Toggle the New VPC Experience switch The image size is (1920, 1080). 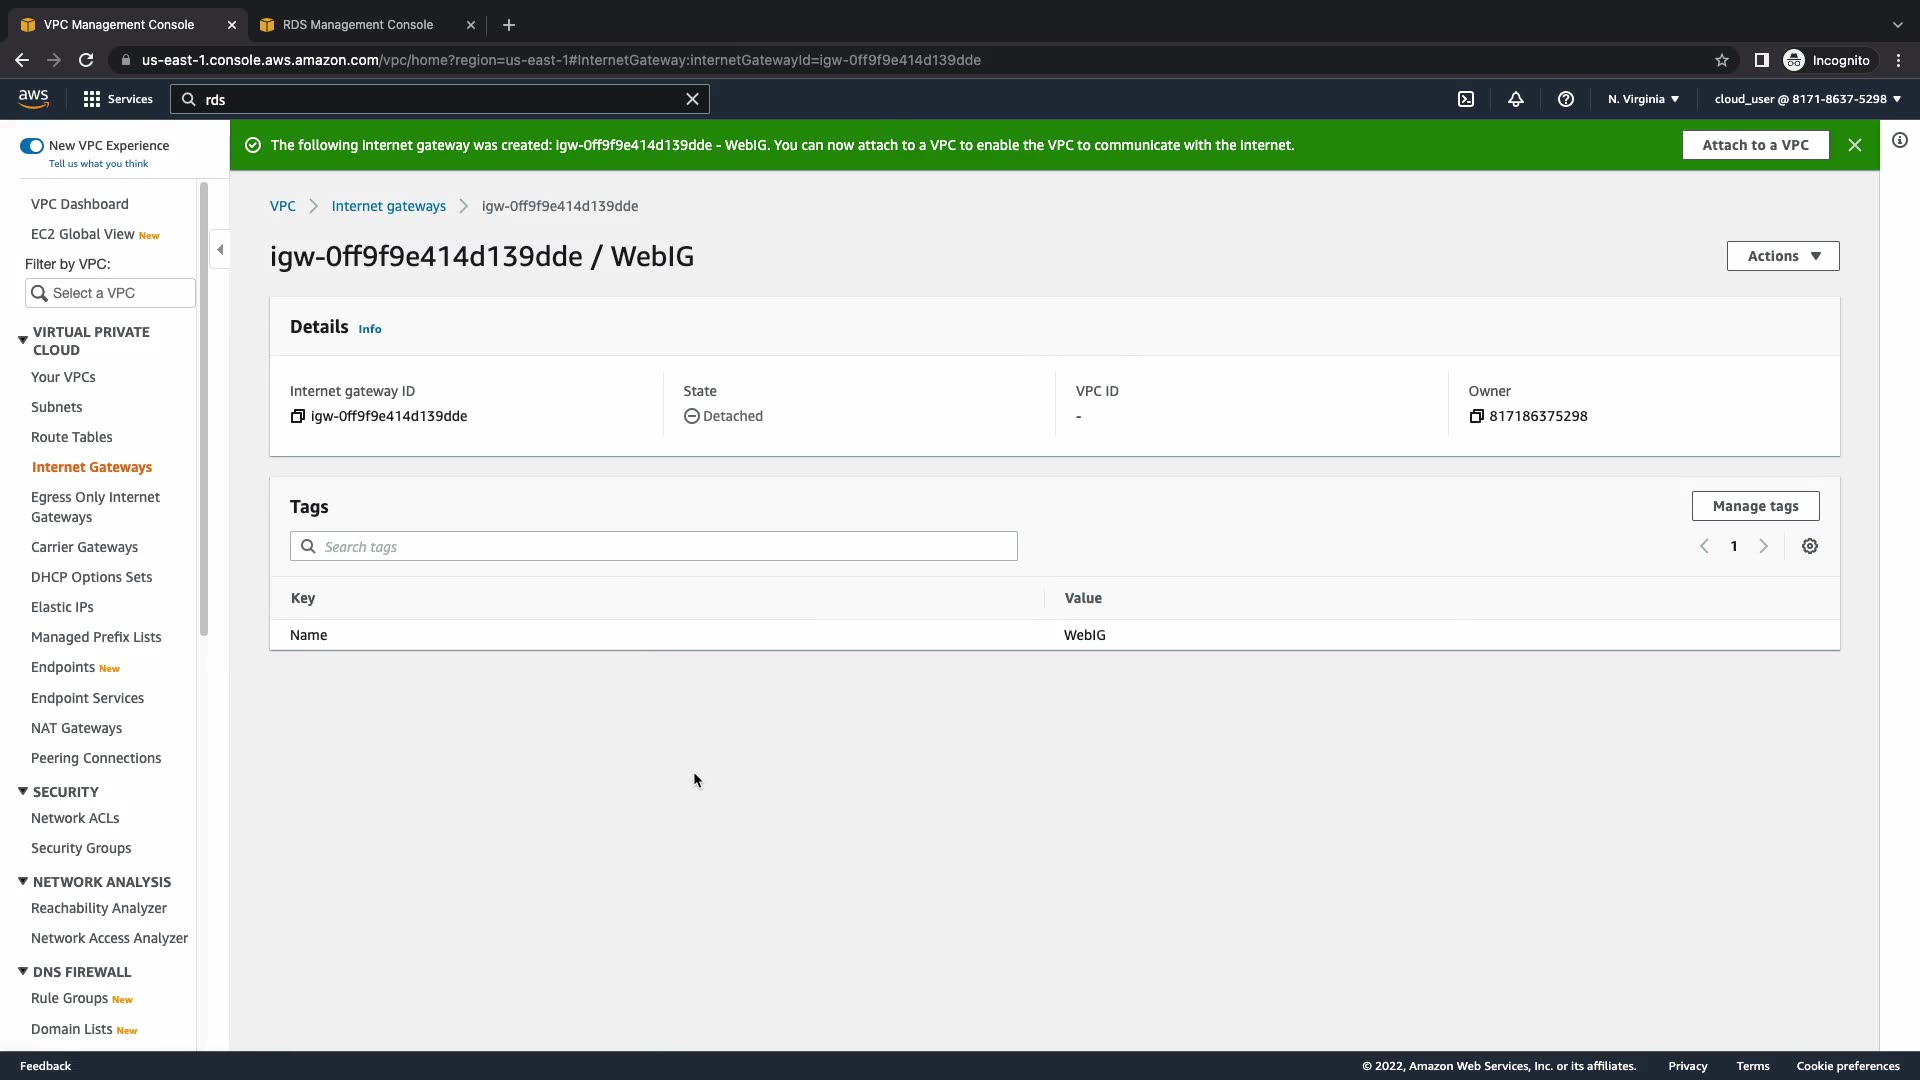32,146
